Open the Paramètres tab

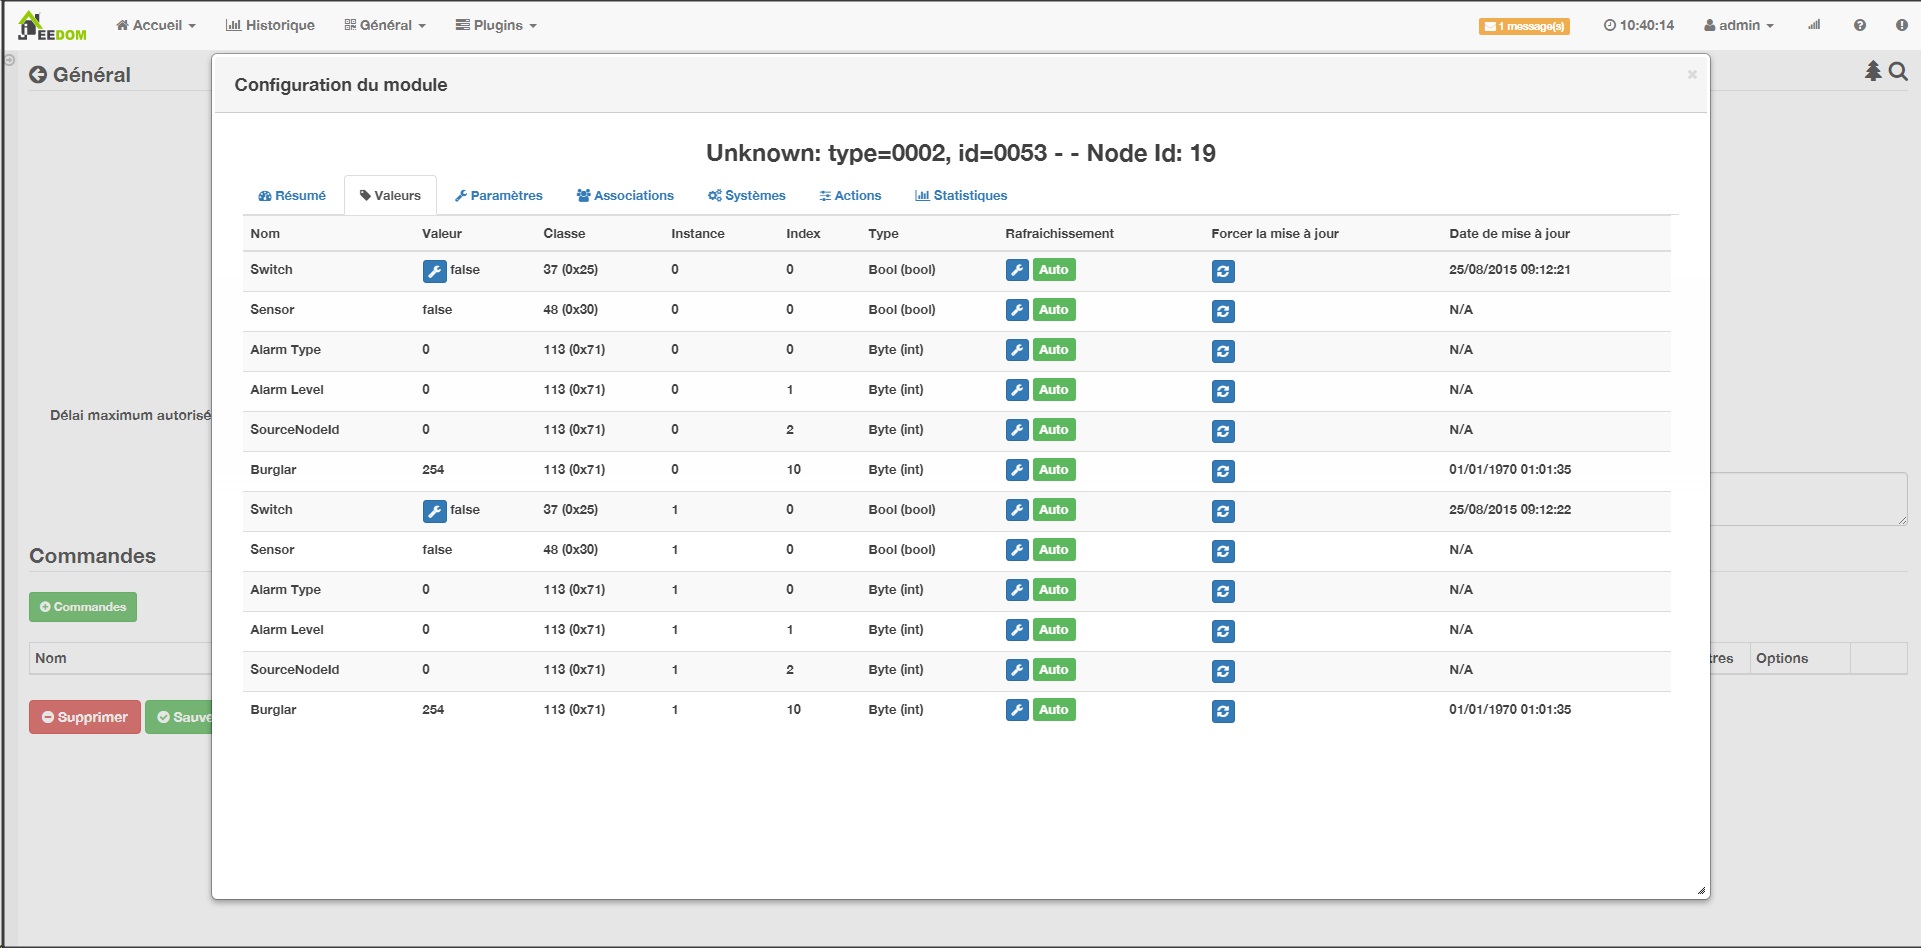click(498, 195)
